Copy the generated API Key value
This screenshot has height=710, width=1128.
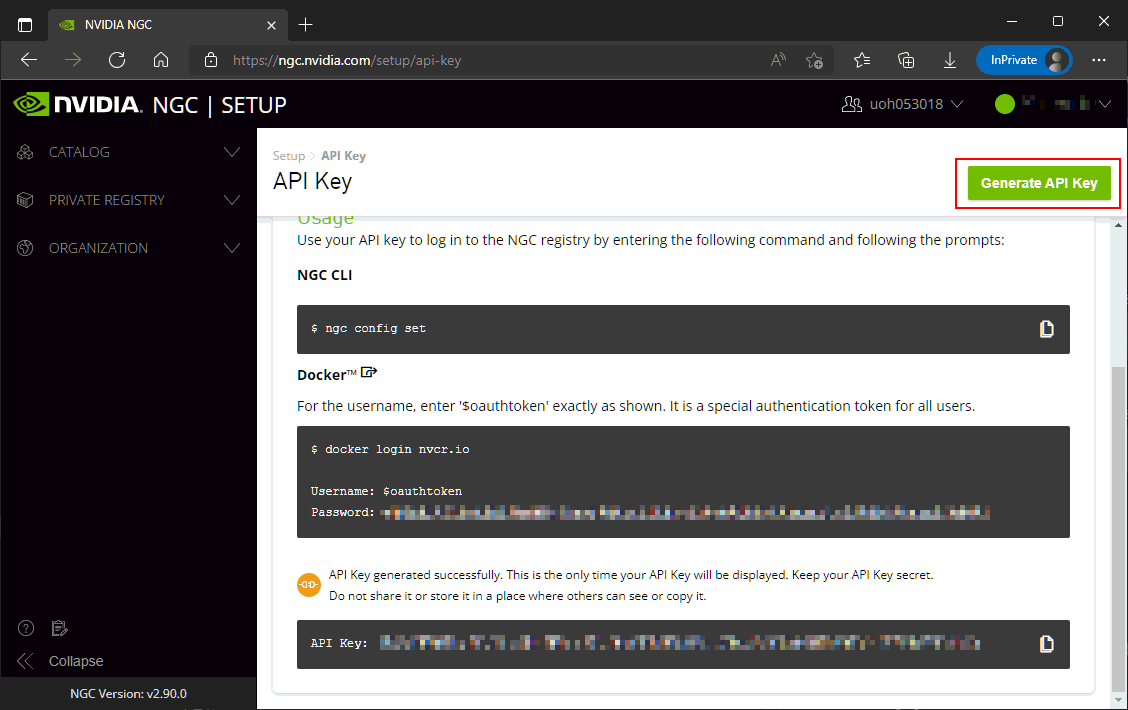pyautogui.click(x=1046, y=644)
